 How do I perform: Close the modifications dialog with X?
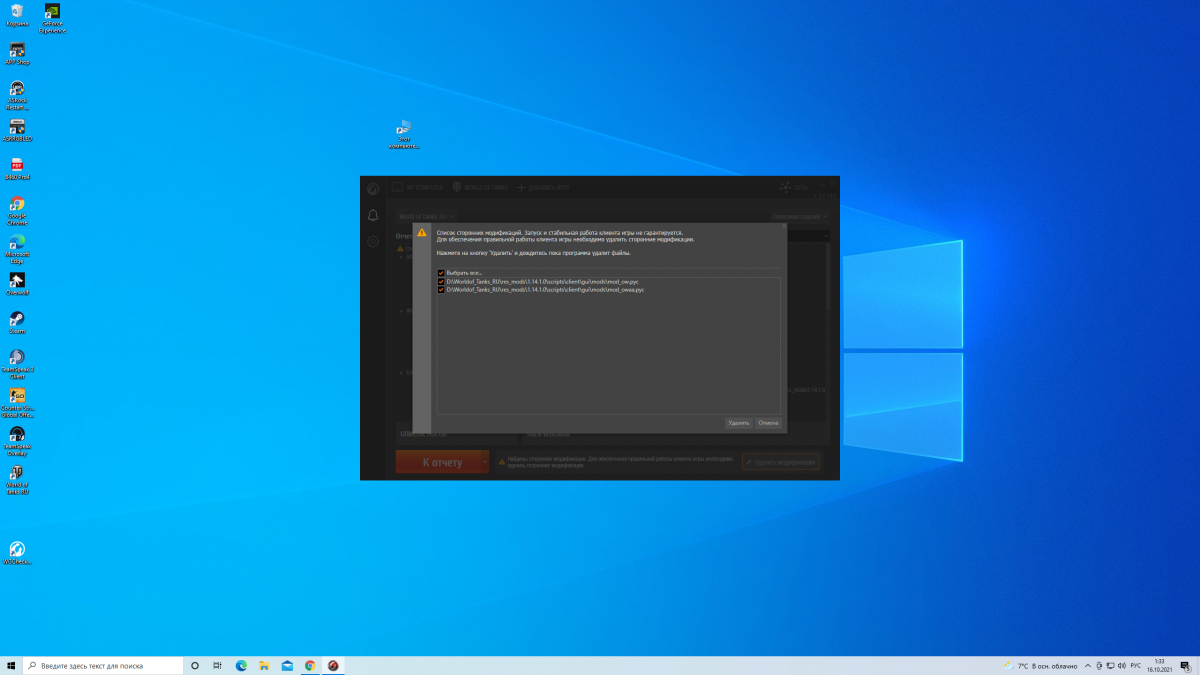coord(784,227)
